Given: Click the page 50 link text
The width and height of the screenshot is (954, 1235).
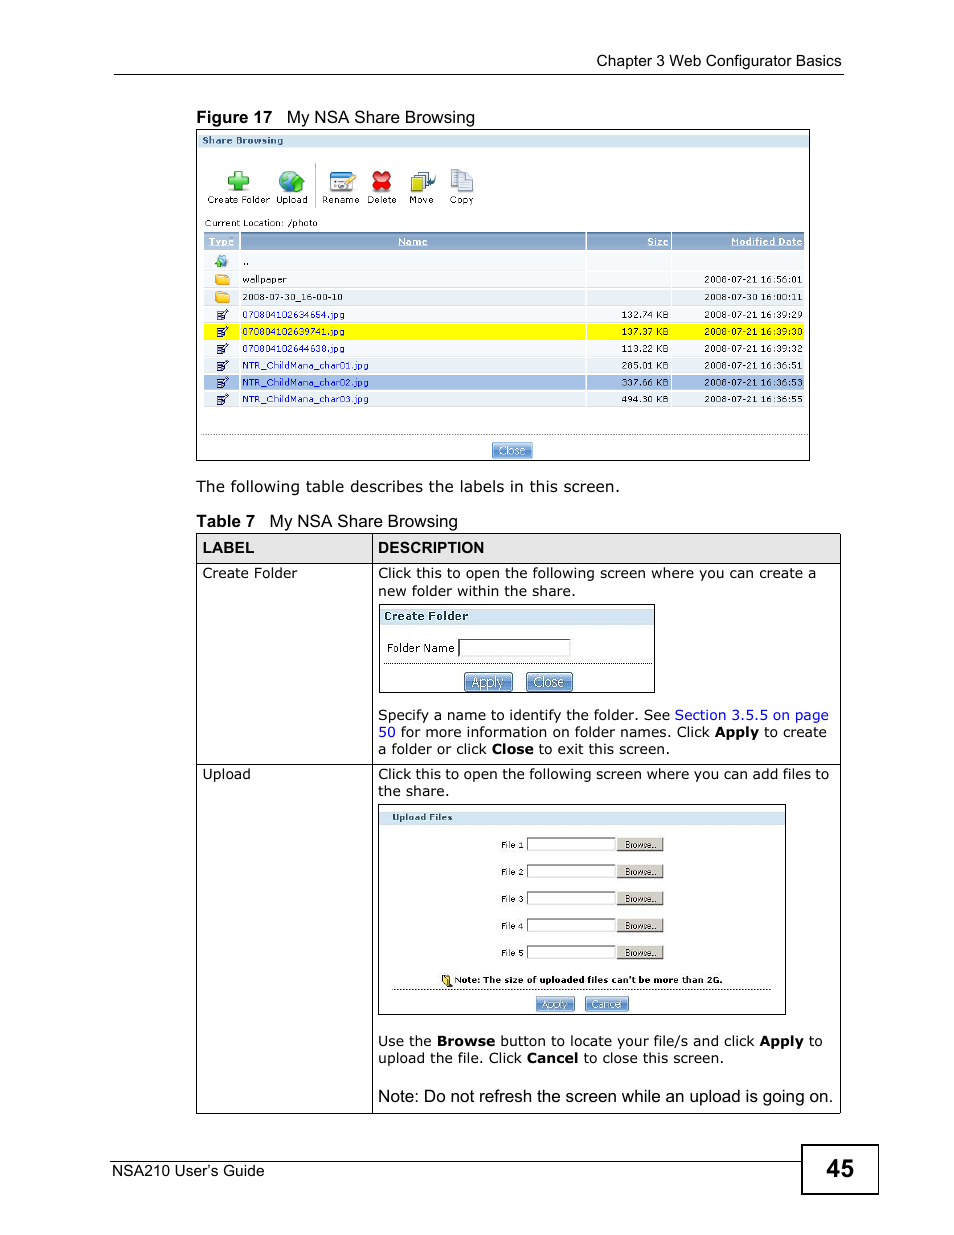Looking at the screenshot, I should tap(387, 732).
